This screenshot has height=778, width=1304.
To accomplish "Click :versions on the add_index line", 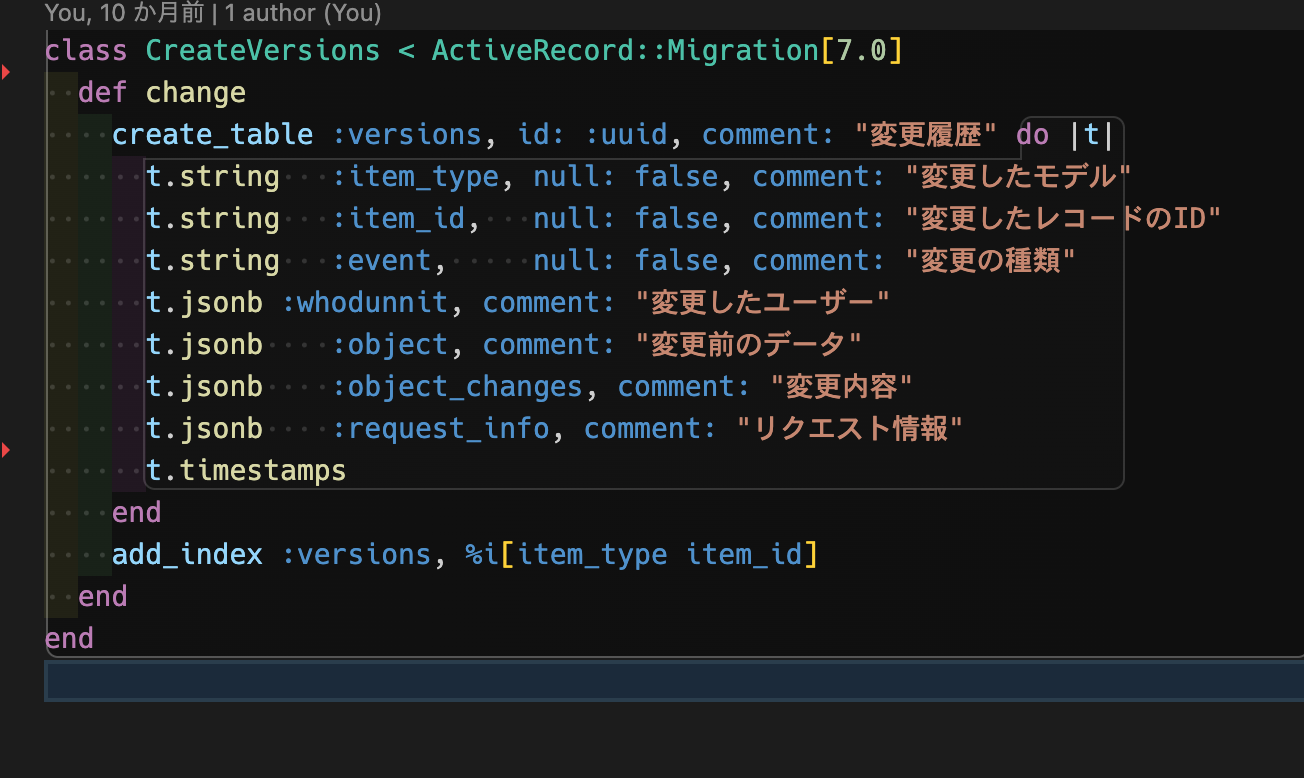I will [356, 554].
